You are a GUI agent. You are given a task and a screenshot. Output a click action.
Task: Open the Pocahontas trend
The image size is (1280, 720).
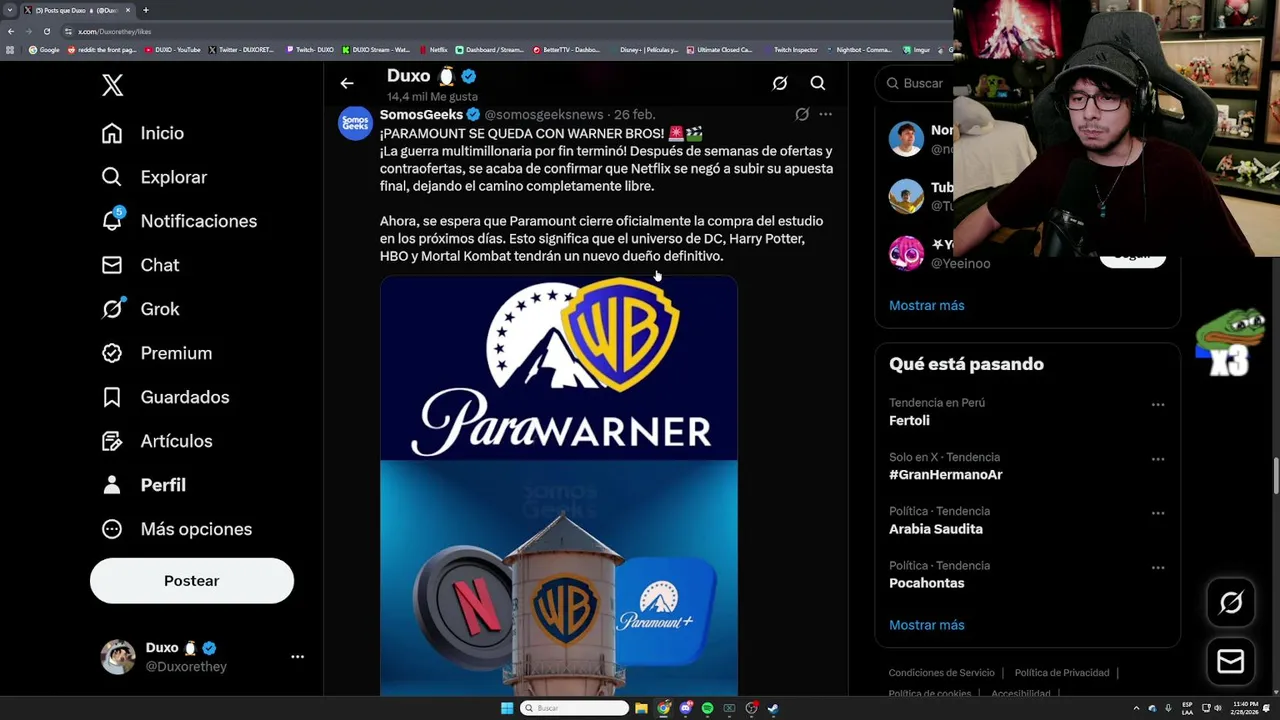coord(927,583)
